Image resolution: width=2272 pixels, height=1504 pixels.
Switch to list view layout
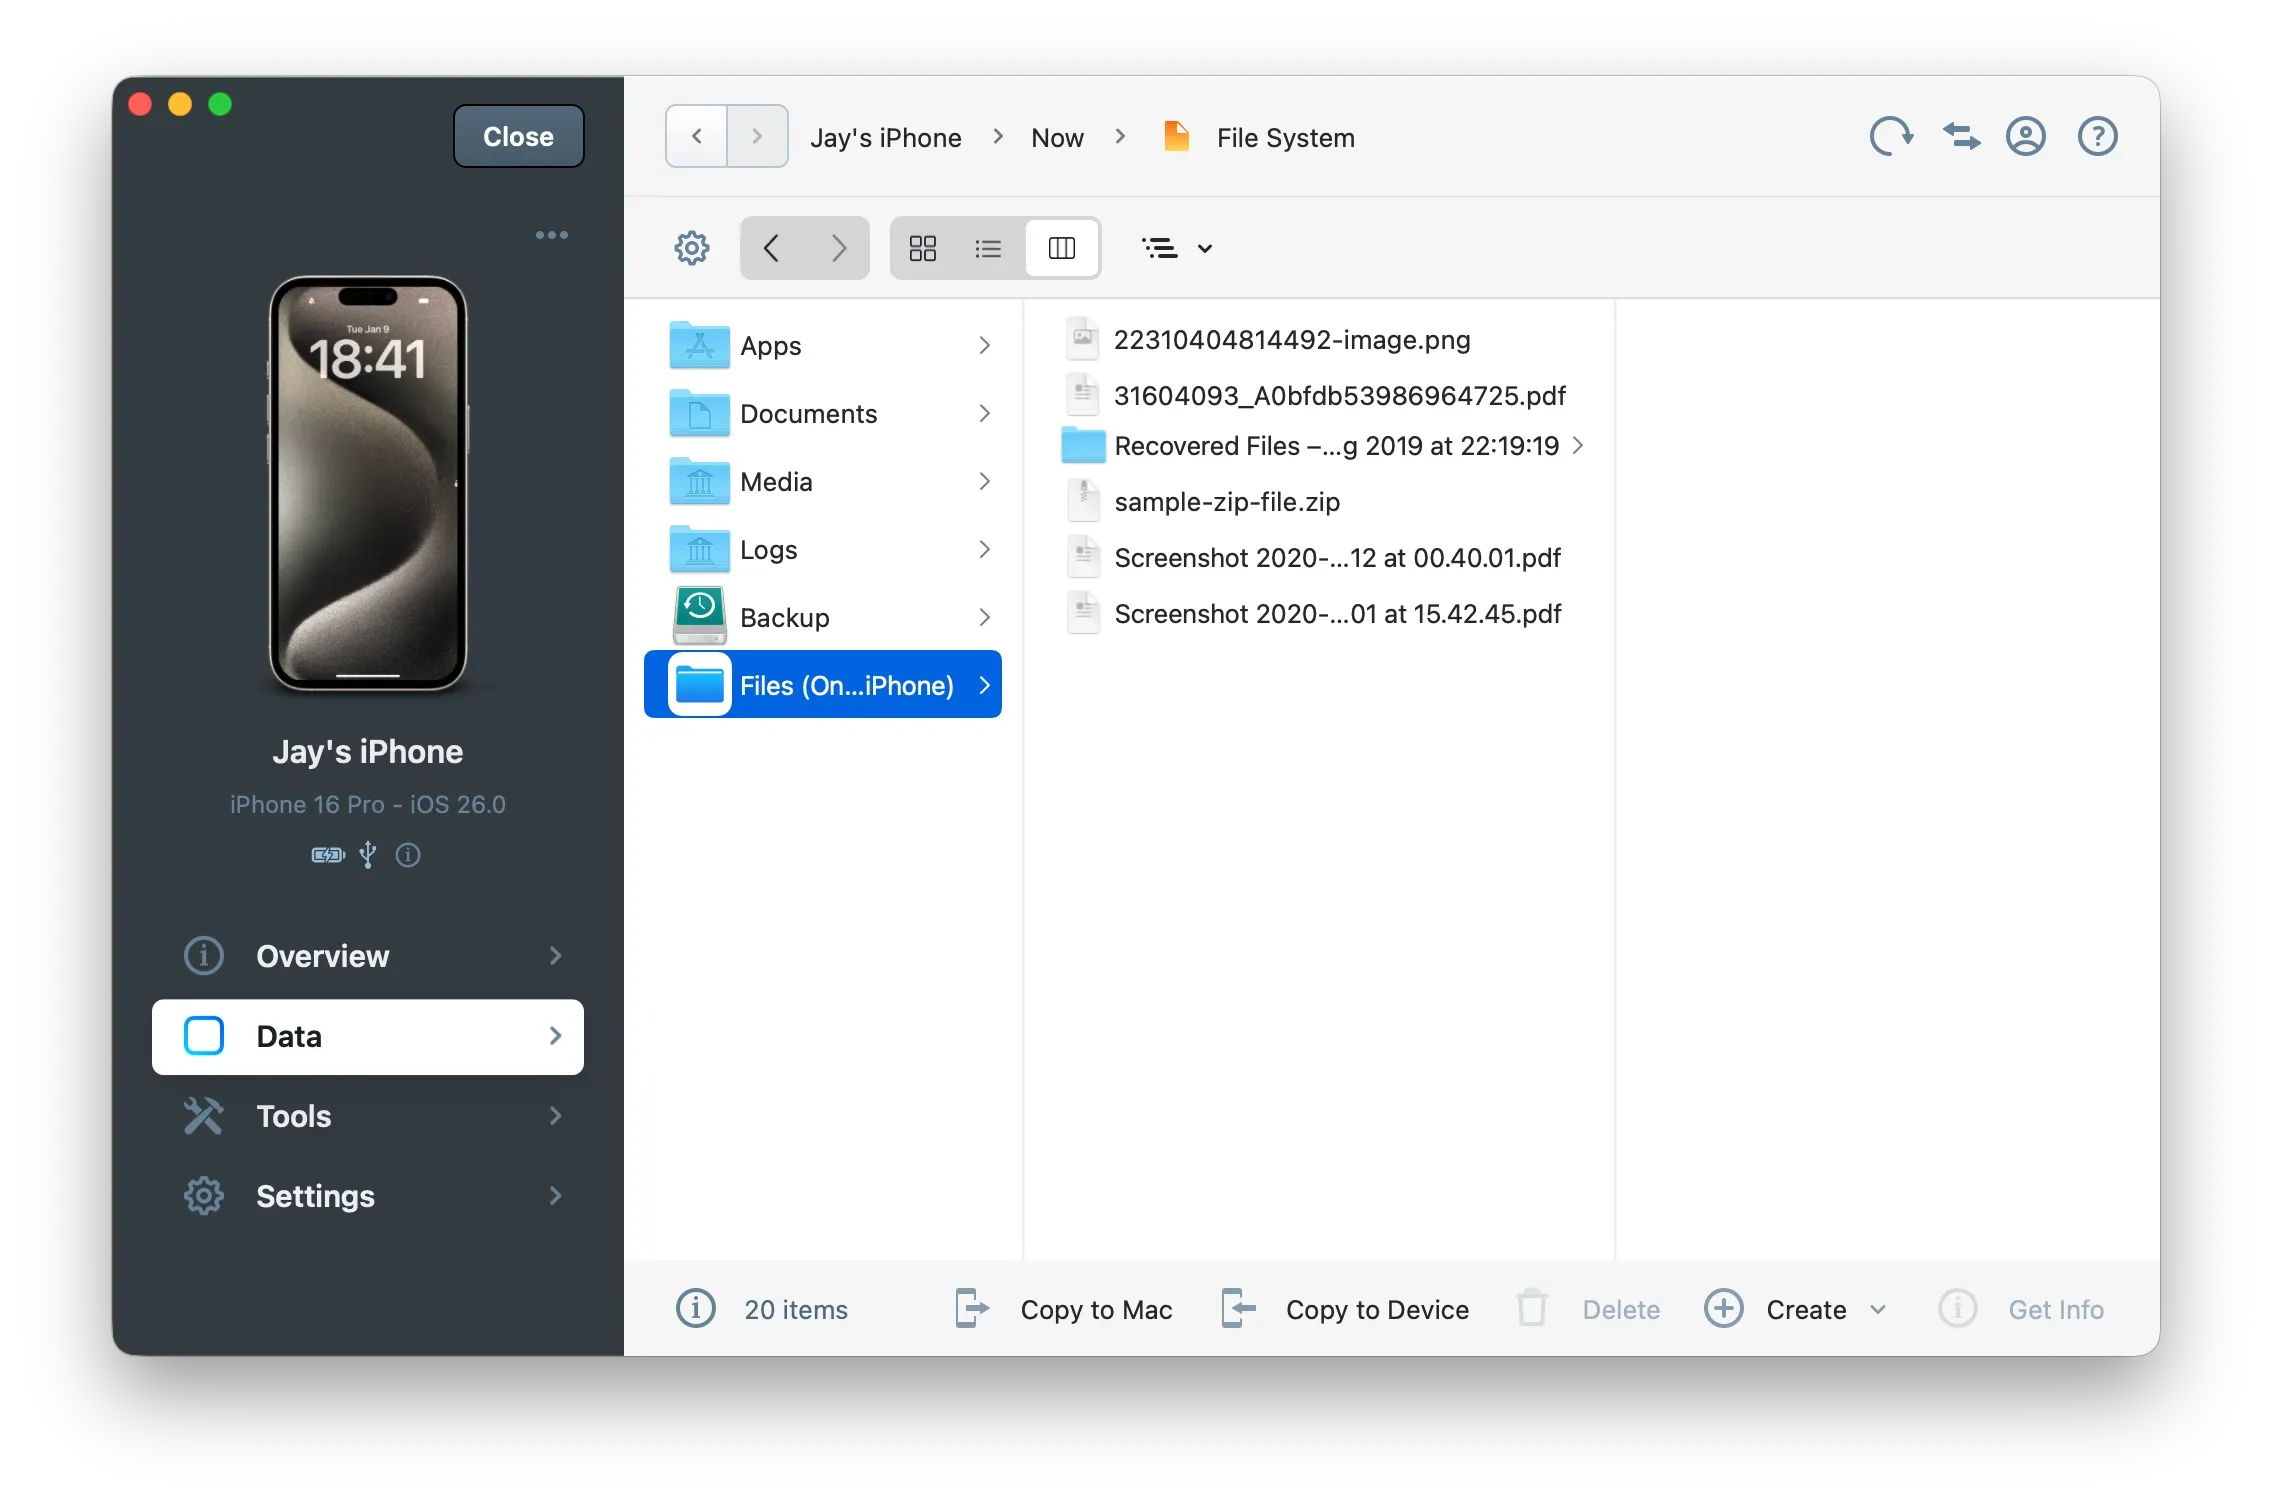coord(987,247)
